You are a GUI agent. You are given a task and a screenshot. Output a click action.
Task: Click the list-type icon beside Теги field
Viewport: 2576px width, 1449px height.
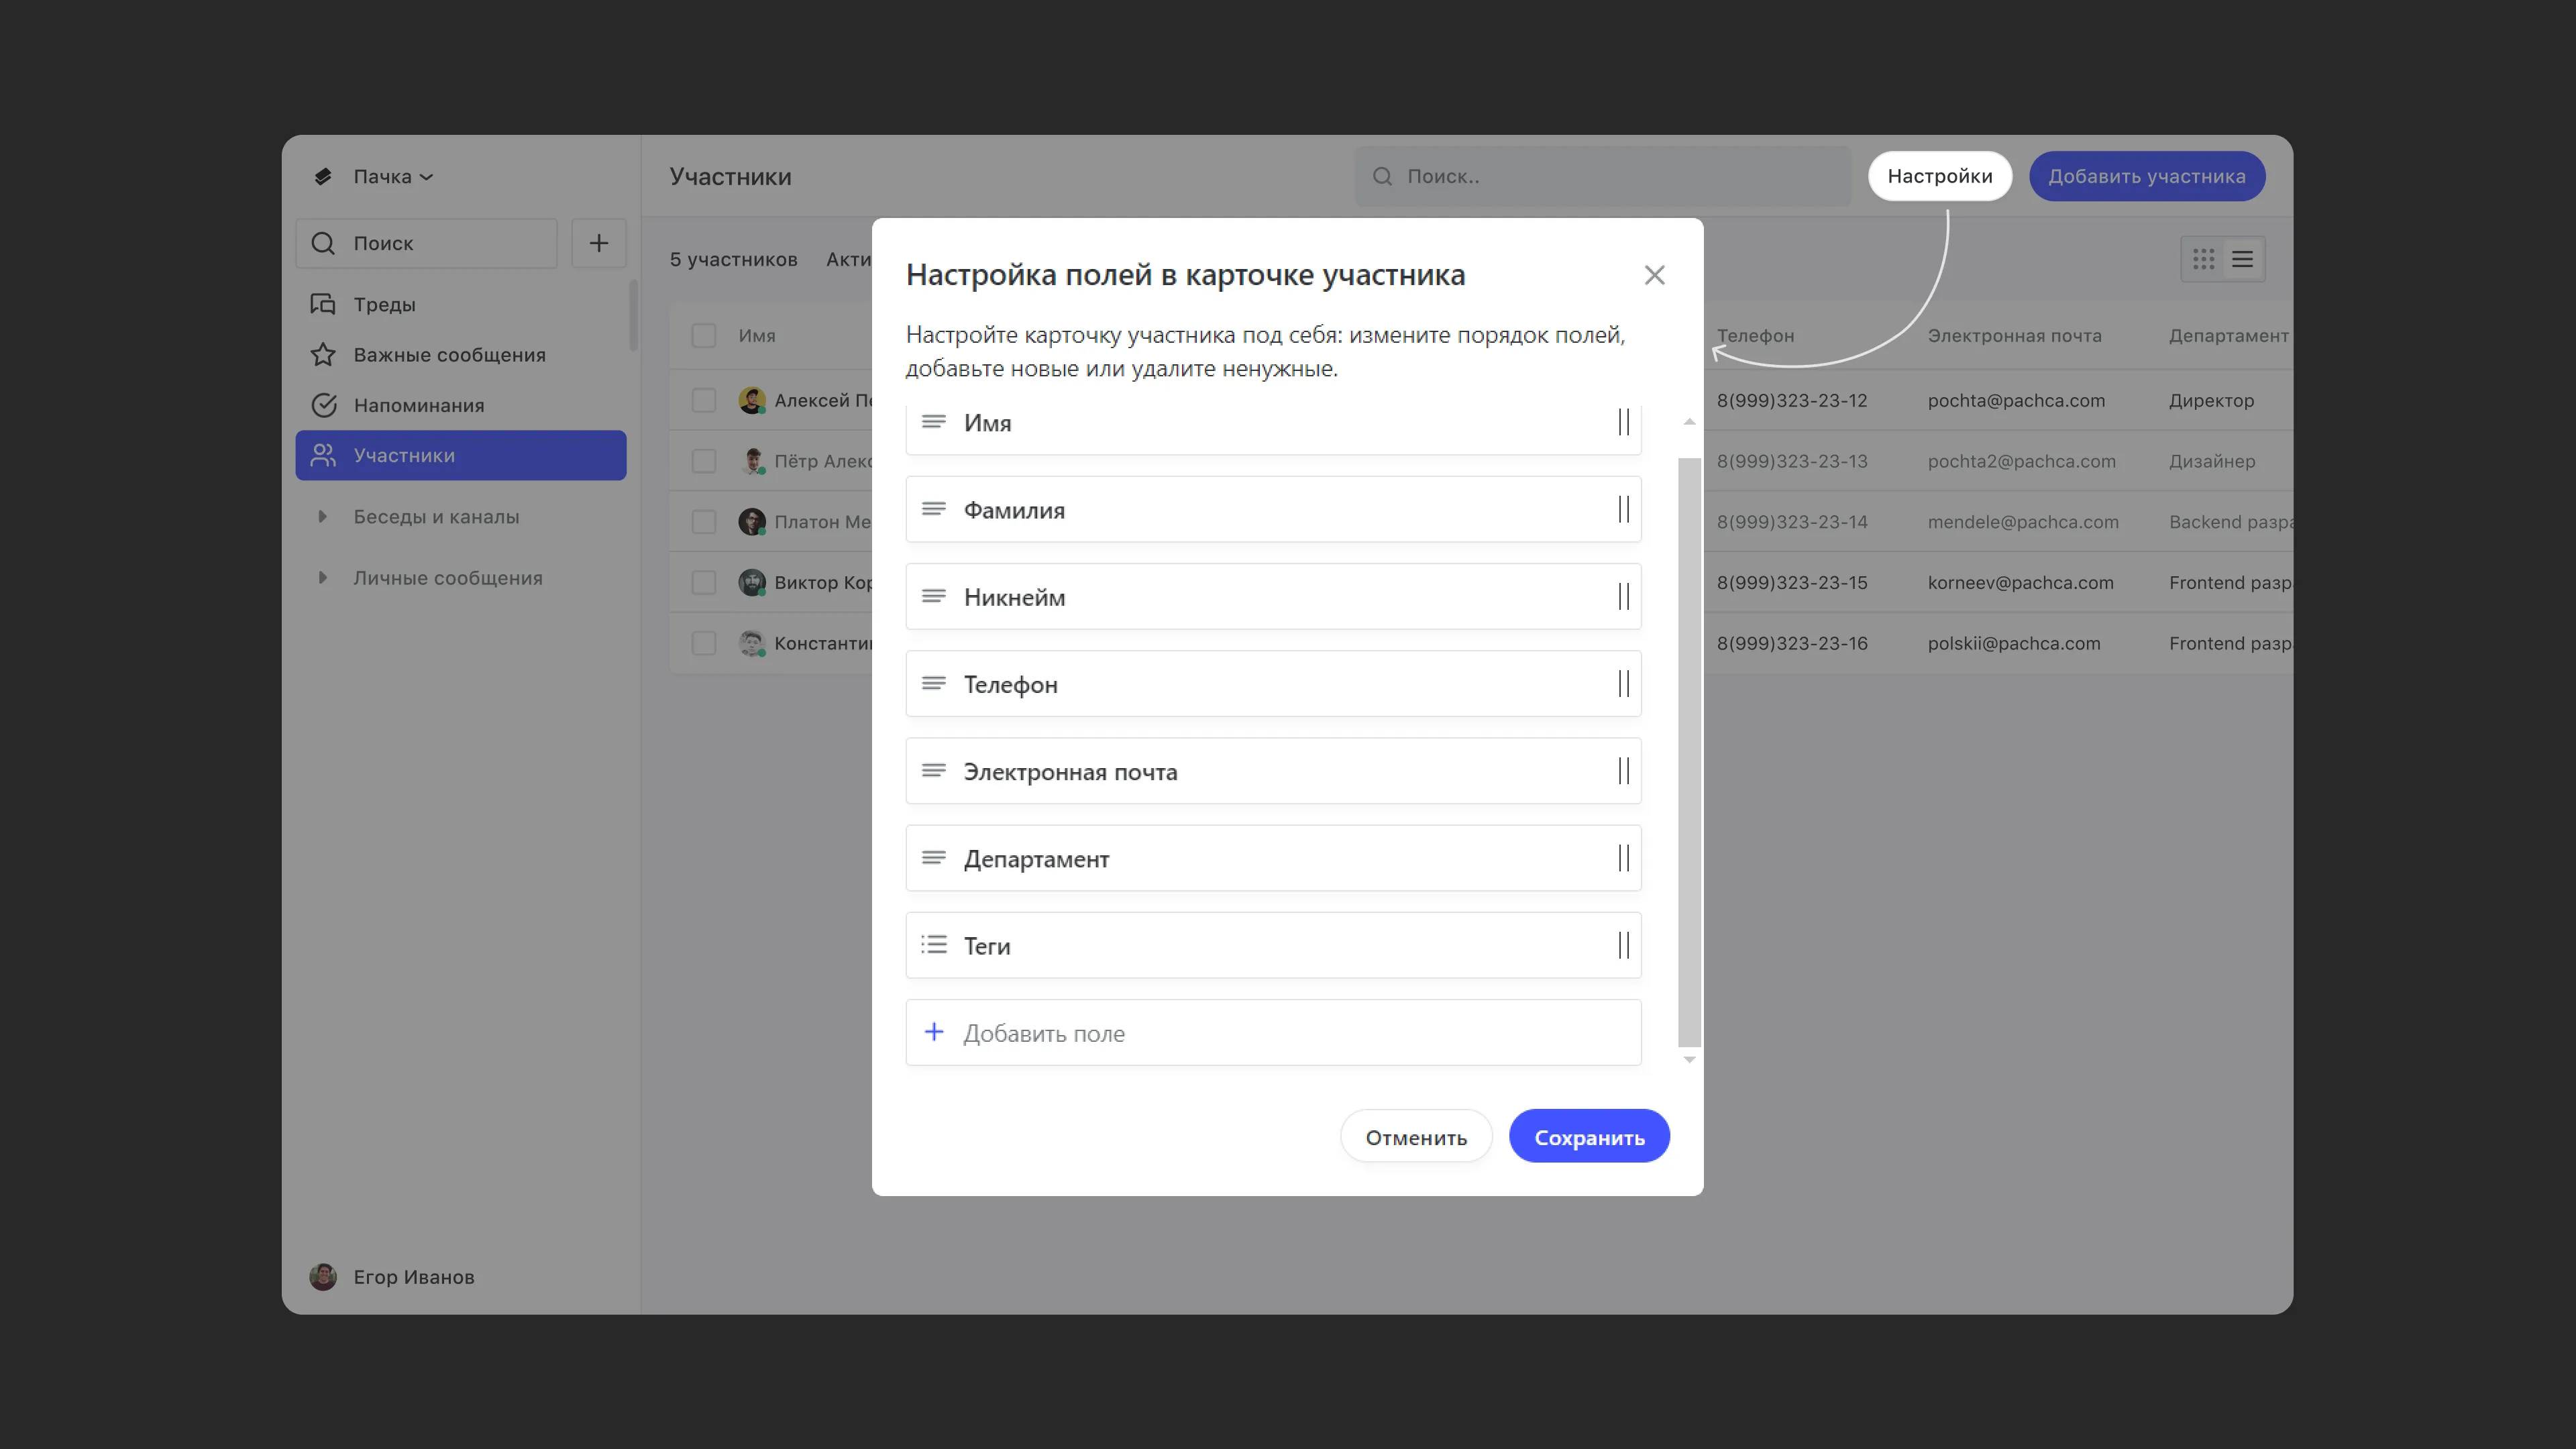933,945
